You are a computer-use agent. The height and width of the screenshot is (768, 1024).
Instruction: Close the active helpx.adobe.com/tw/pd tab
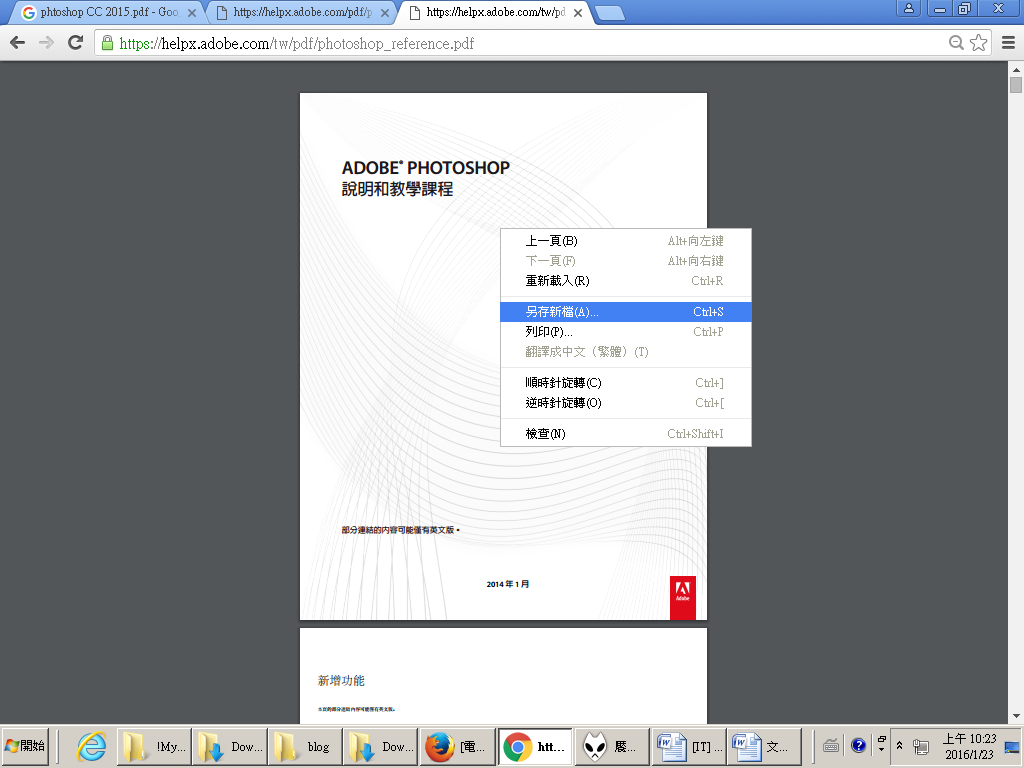[578, 13]
